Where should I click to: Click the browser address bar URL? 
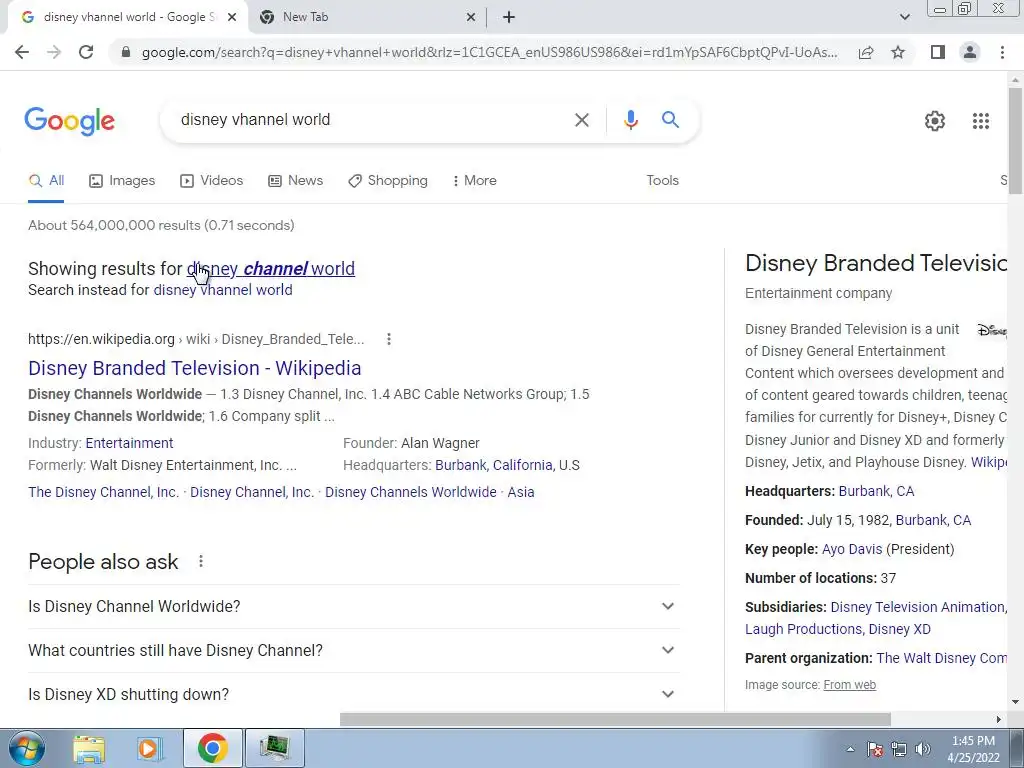[489, 52]
